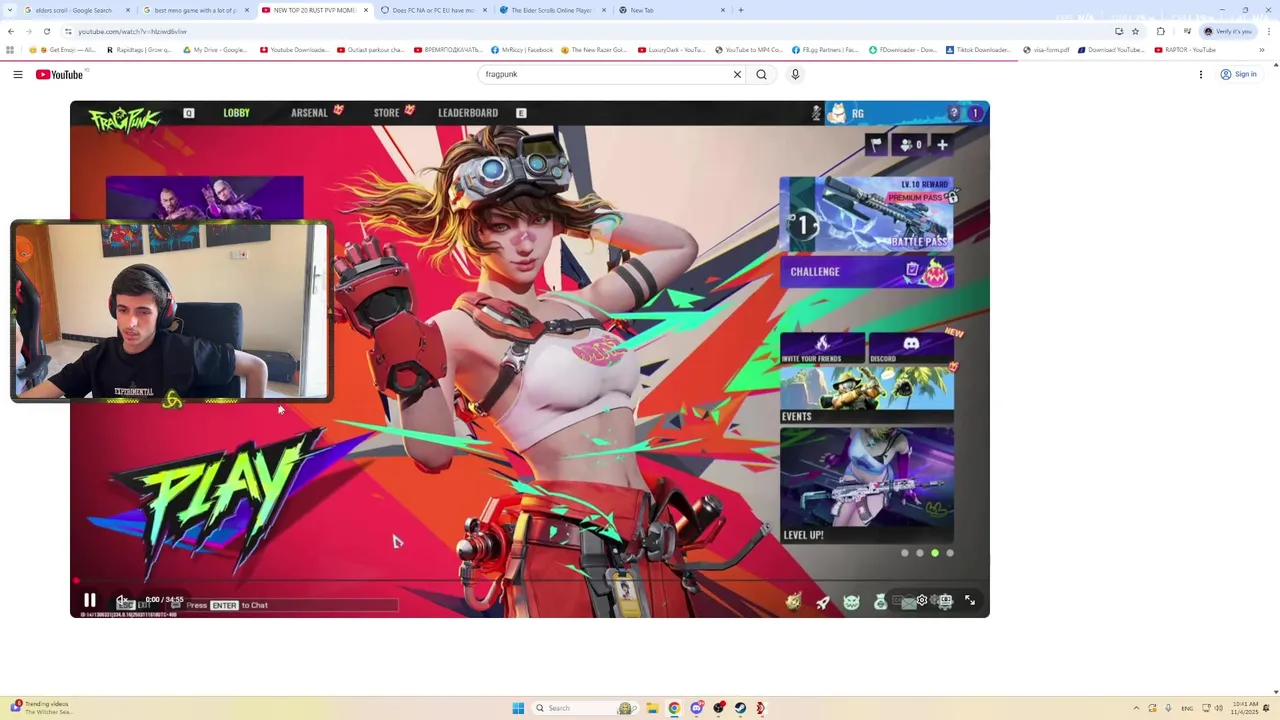Open the CHALLENGE panel
The height and width of the screenshot is (720, 1280).
pos(867,272)
